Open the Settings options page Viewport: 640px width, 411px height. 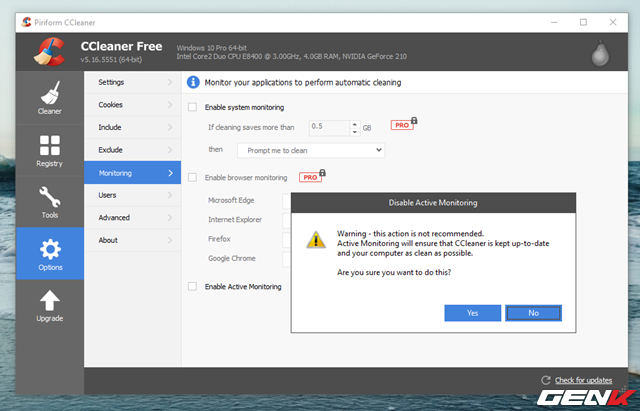(x=133, y=82)
